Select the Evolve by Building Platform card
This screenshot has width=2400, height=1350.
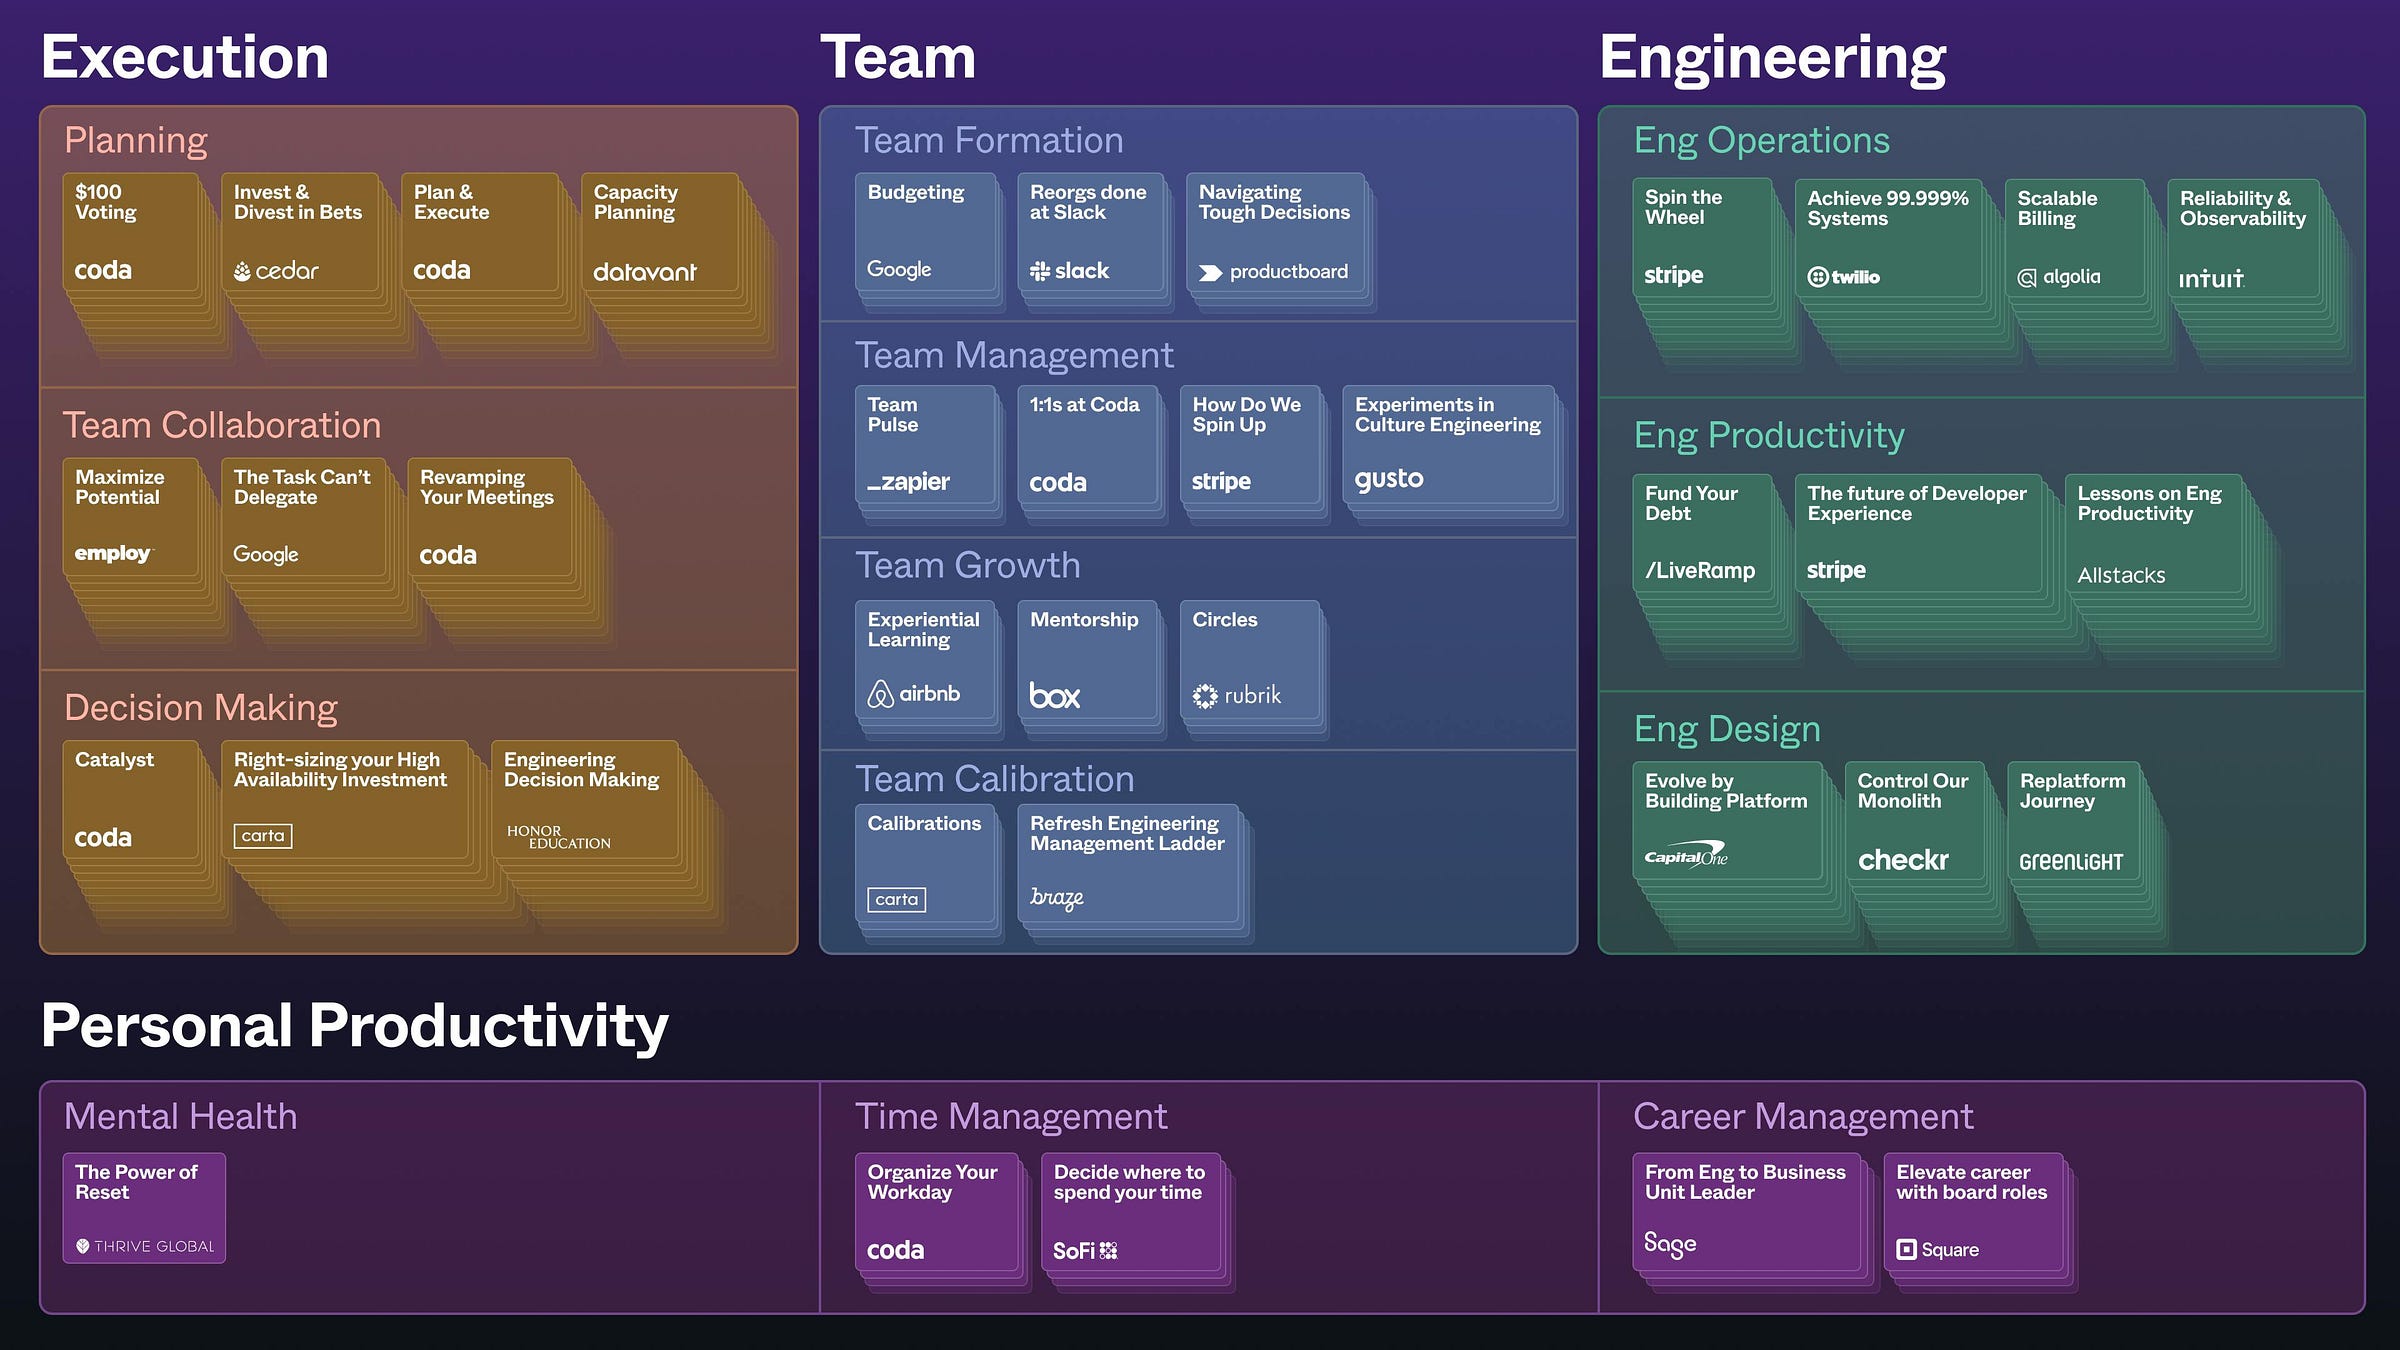click(1727, 821)
